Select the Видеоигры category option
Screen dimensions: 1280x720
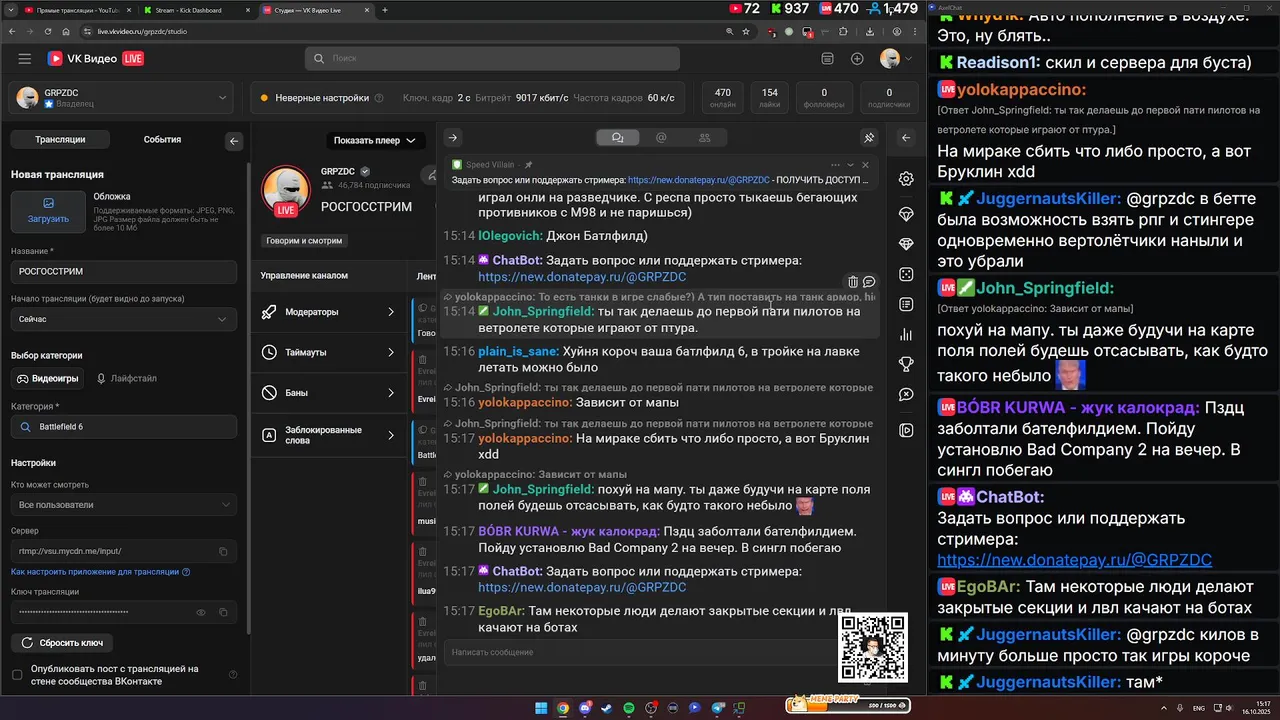[x=48, y=379]
